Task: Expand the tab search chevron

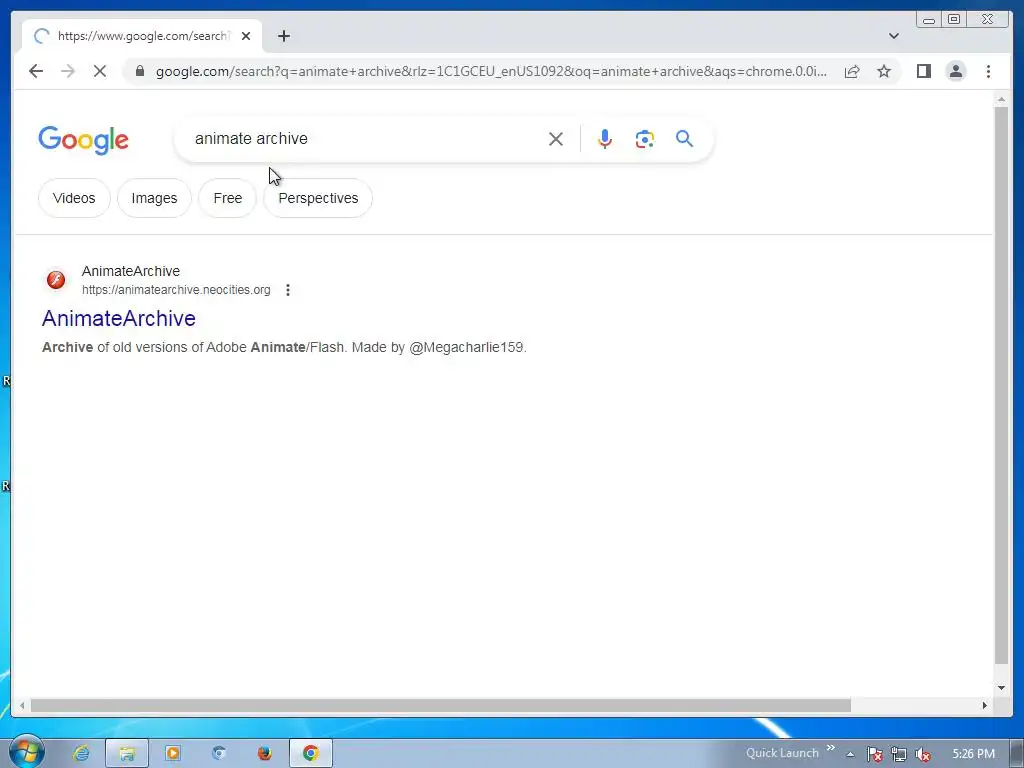Action: [x=893, y=36]
